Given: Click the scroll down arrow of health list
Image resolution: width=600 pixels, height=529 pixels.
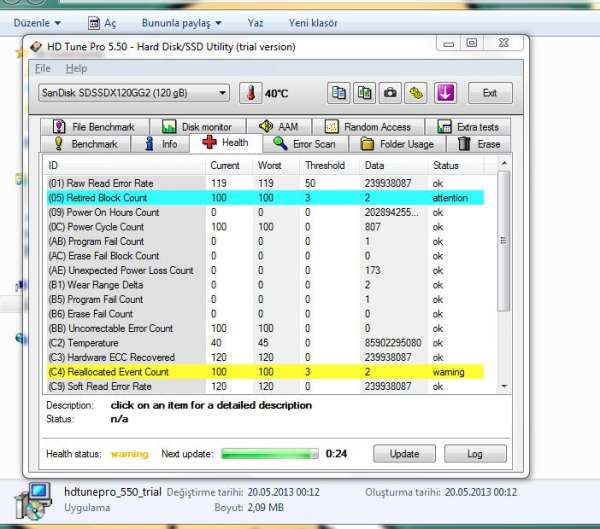Looking at the screenshot, I should (x=504, y=386).
